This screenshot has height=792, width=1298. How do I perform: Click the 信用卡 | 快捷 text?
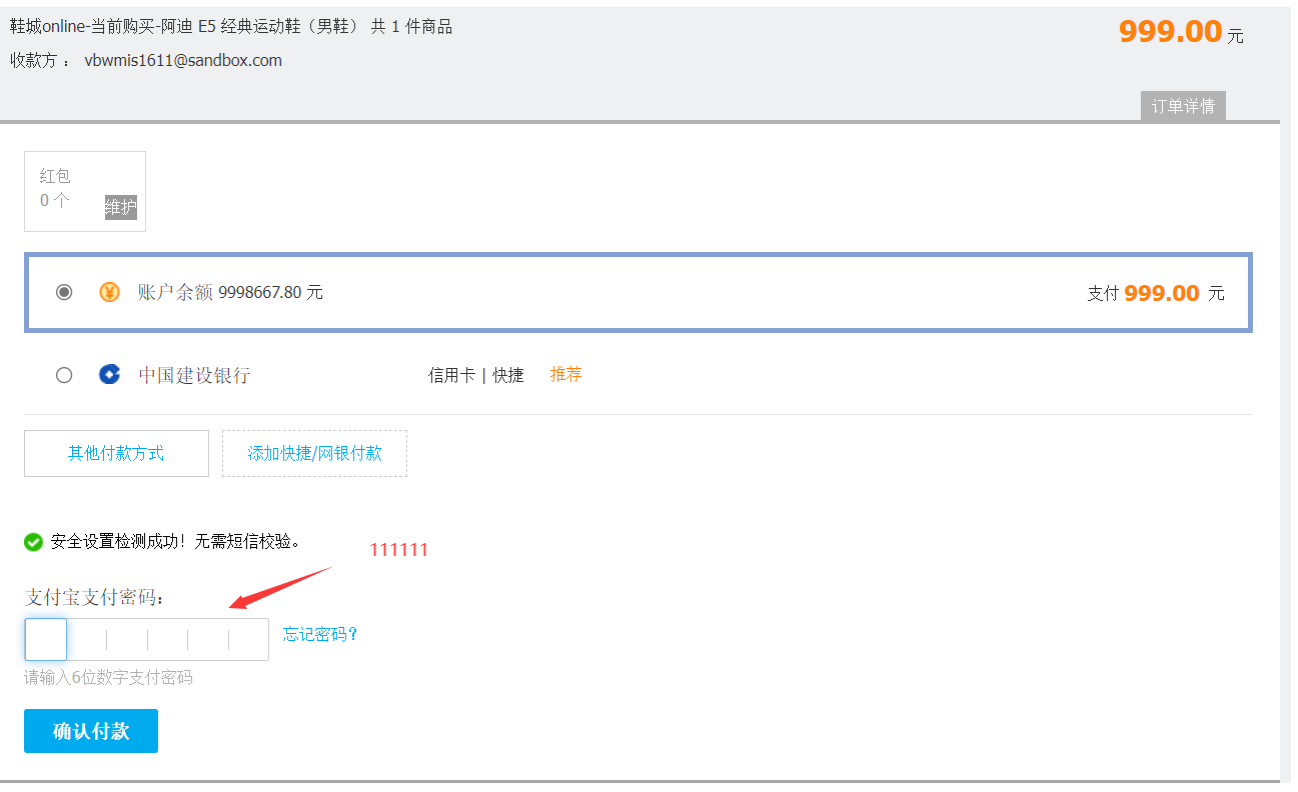tap(476, 375)
